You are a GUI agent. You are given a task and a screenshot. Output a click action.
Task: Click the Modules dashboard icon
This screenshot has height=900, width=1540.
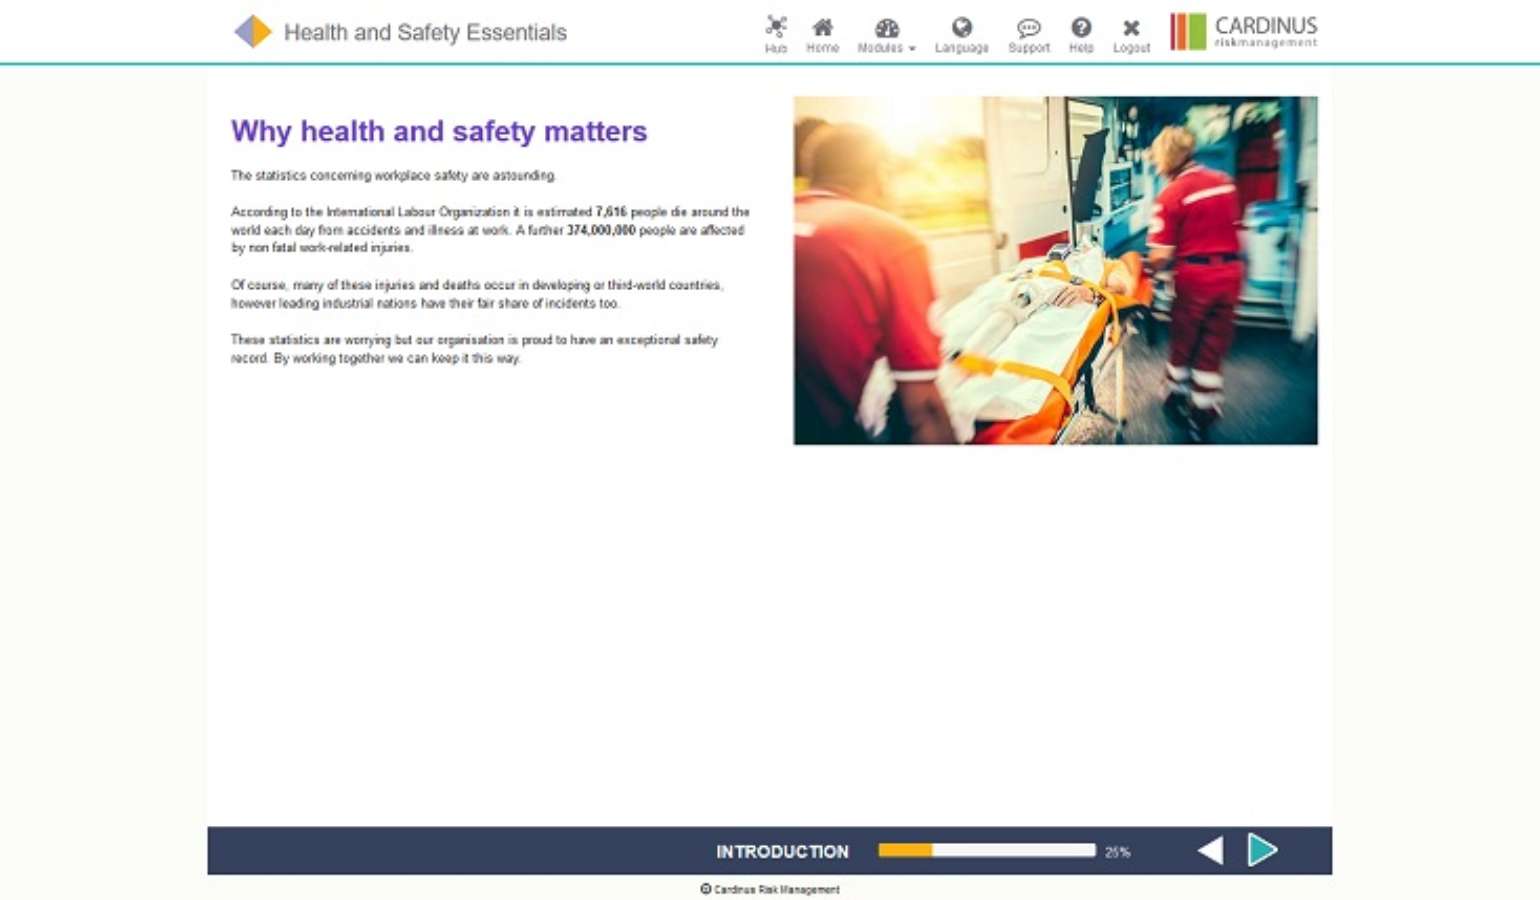point(884,27)
